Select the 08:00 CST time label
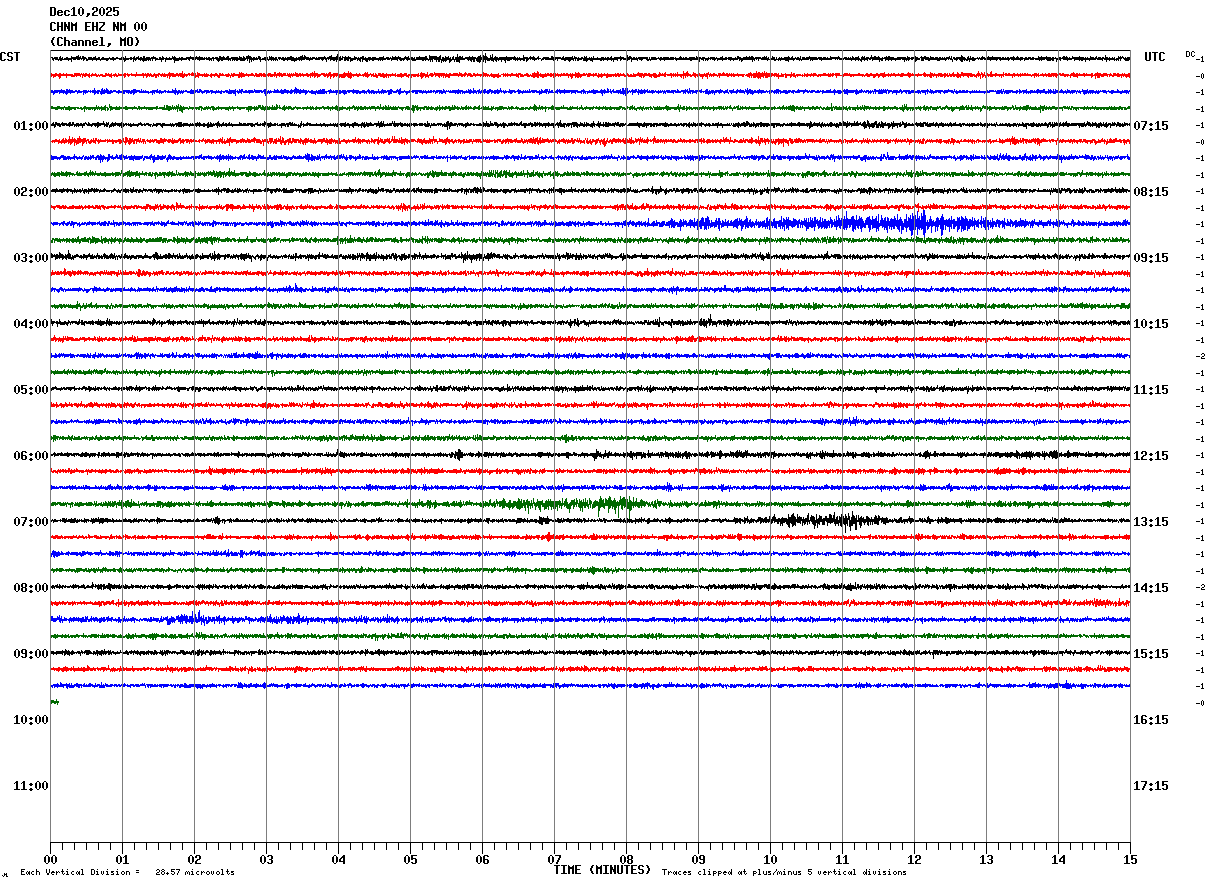This screenshot has width=1210, height=886. point(30,587)
